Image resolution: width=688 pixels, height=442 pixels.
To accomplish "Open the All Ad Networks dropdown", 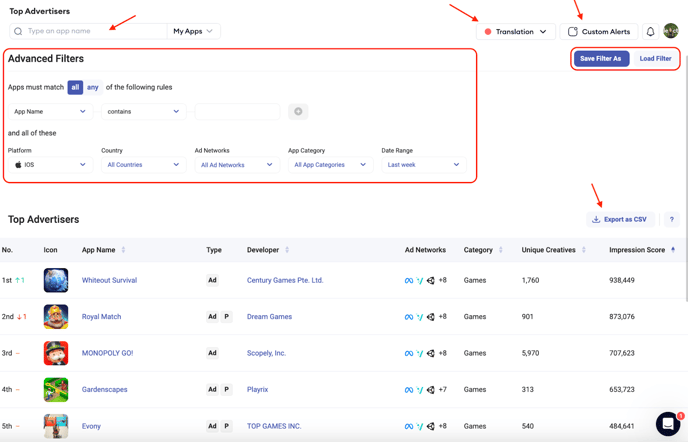I will [x=237, y=165].
